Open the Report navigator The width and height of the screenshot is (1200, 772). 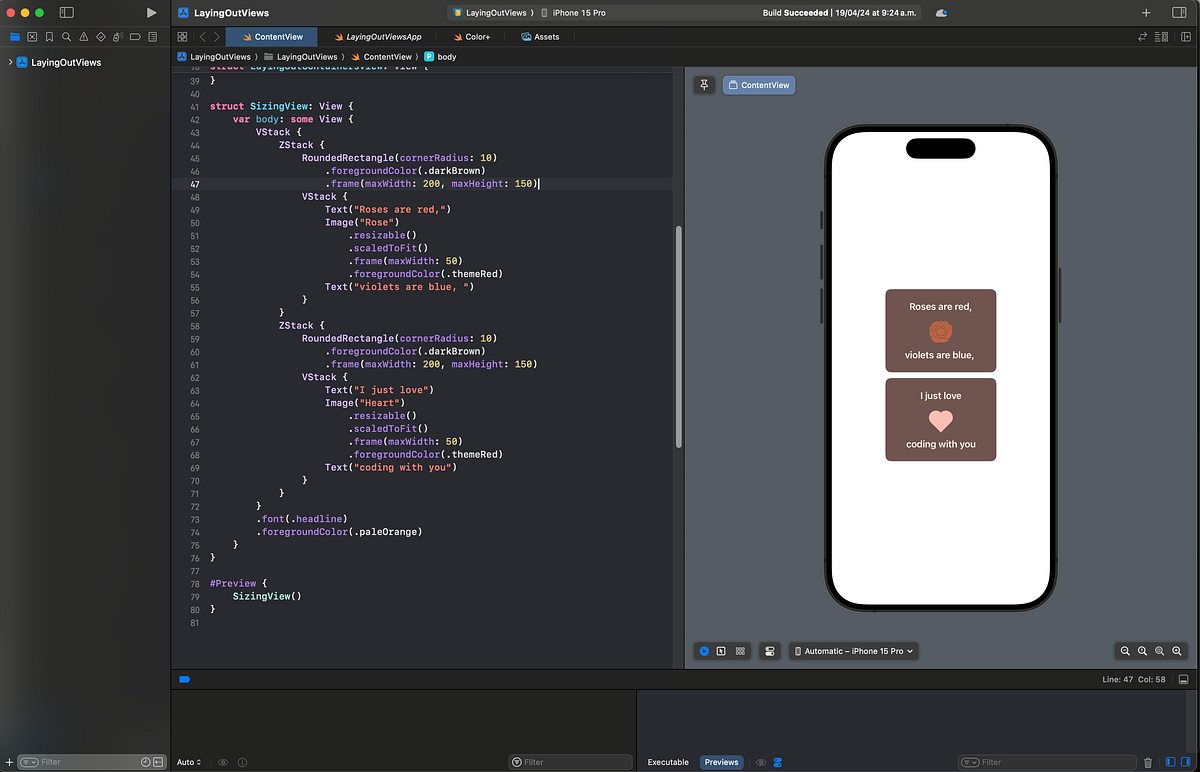point(153,36)
